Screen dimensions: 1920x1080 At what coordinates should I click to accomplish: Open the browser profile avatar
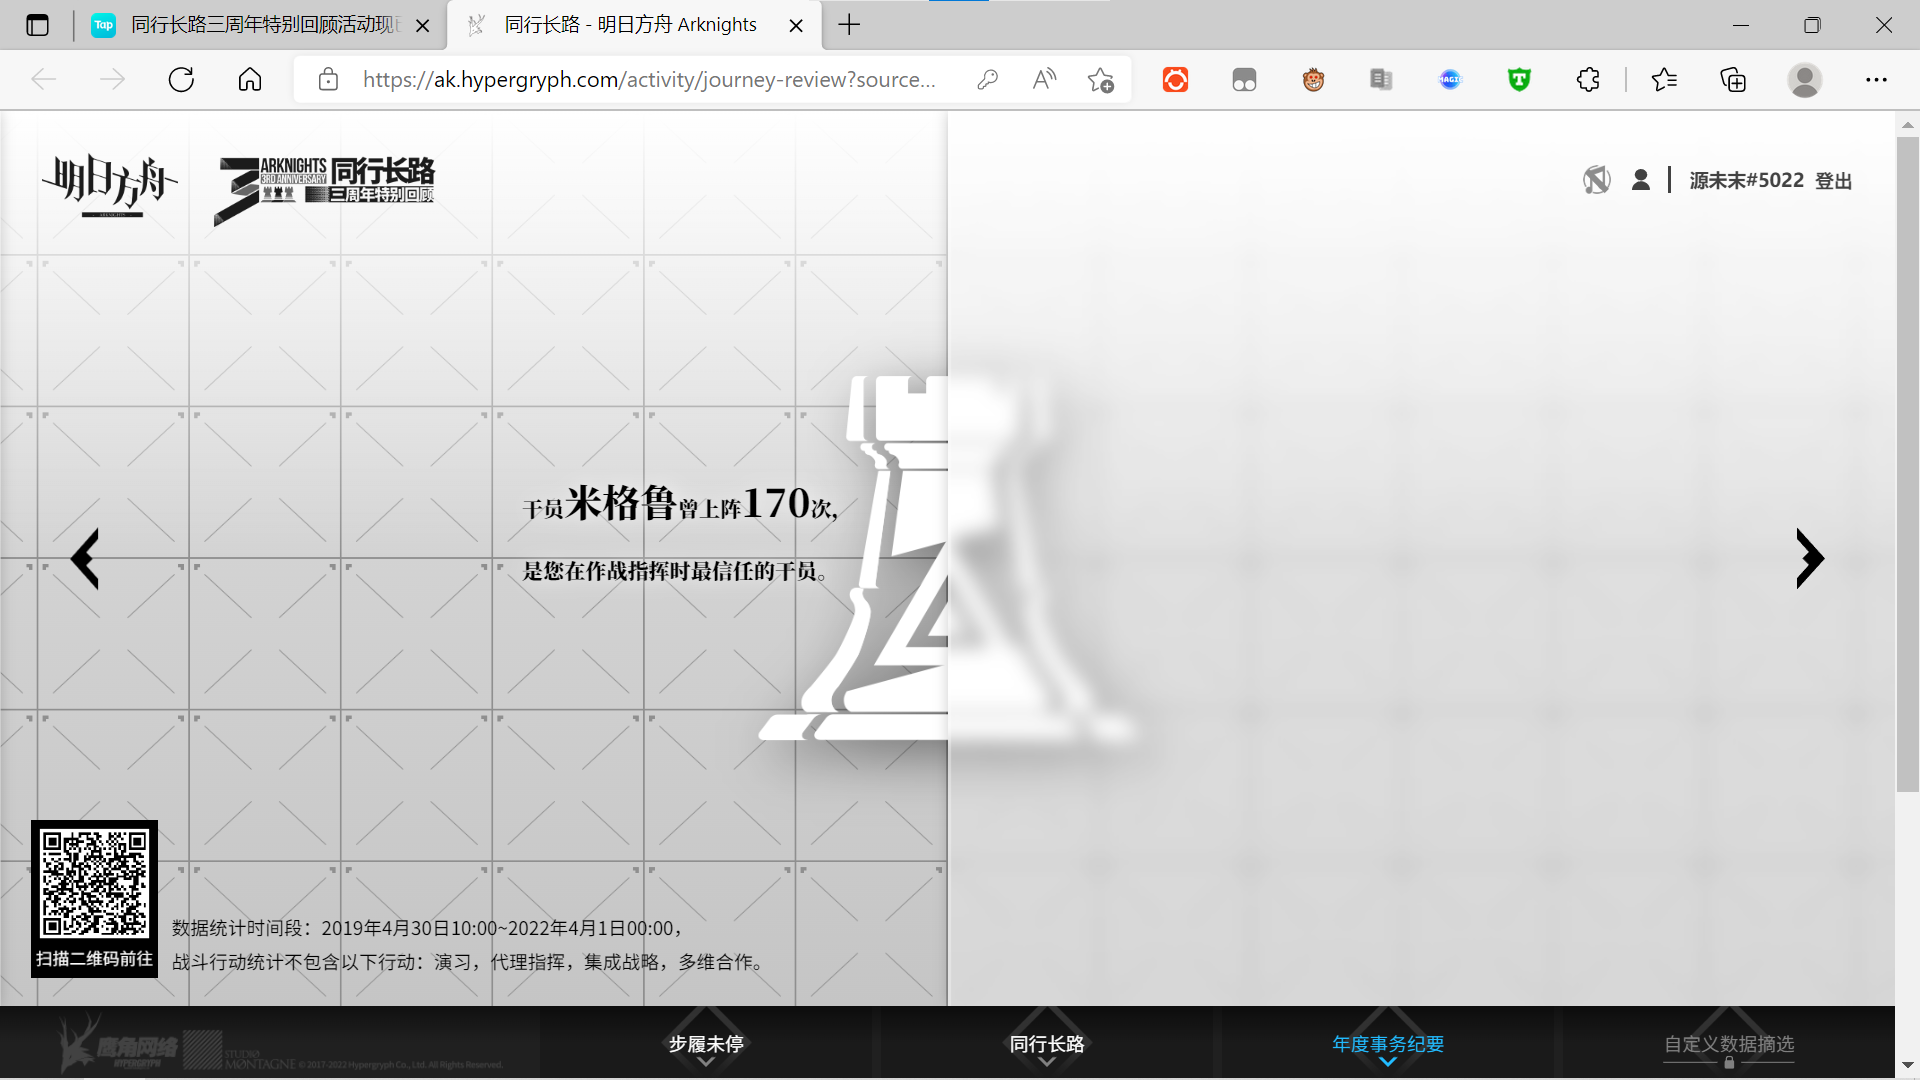click(1805, 80)
